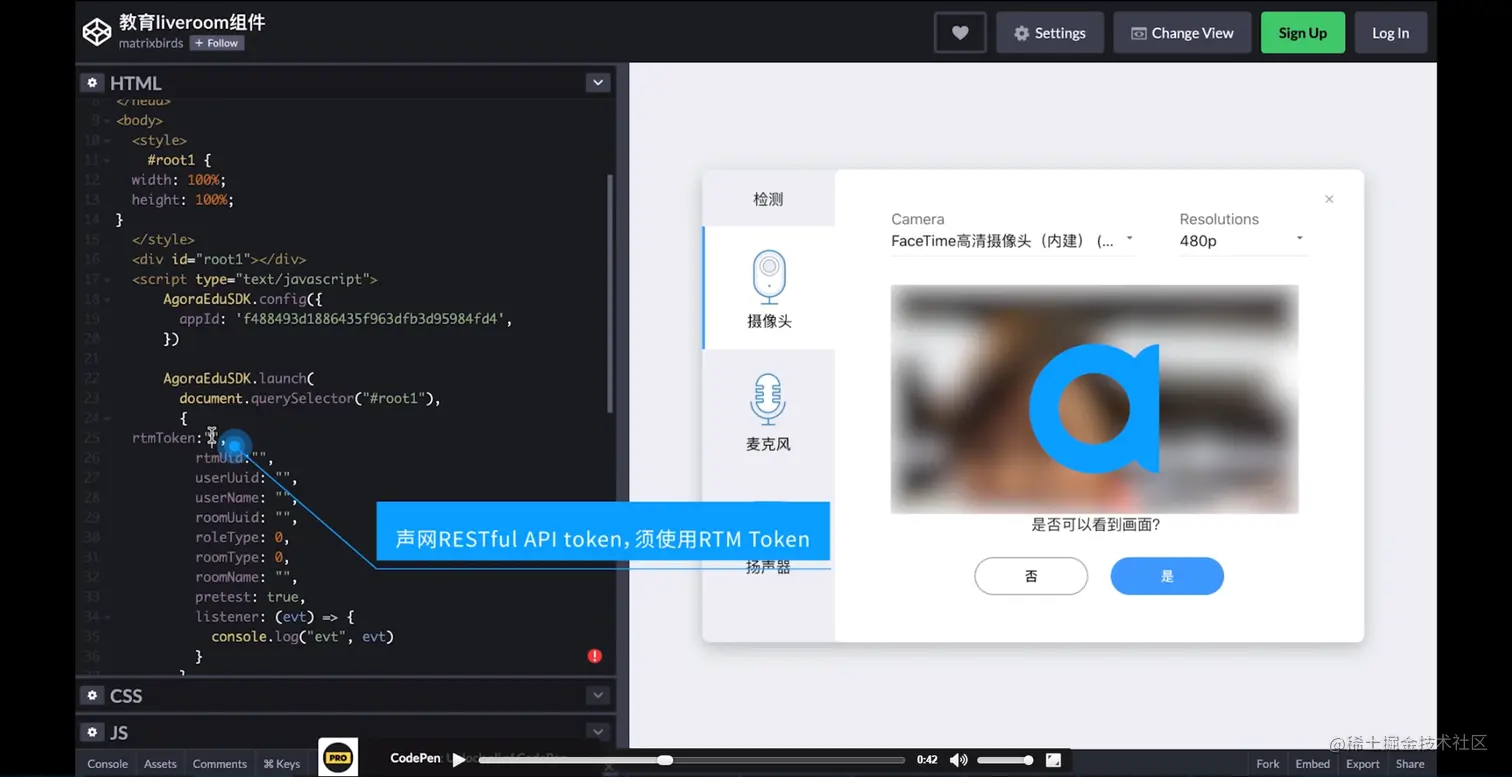Toggle the heart favorite button
The height and width of the screenshot is (777, 1512).
tap(959, 32)
